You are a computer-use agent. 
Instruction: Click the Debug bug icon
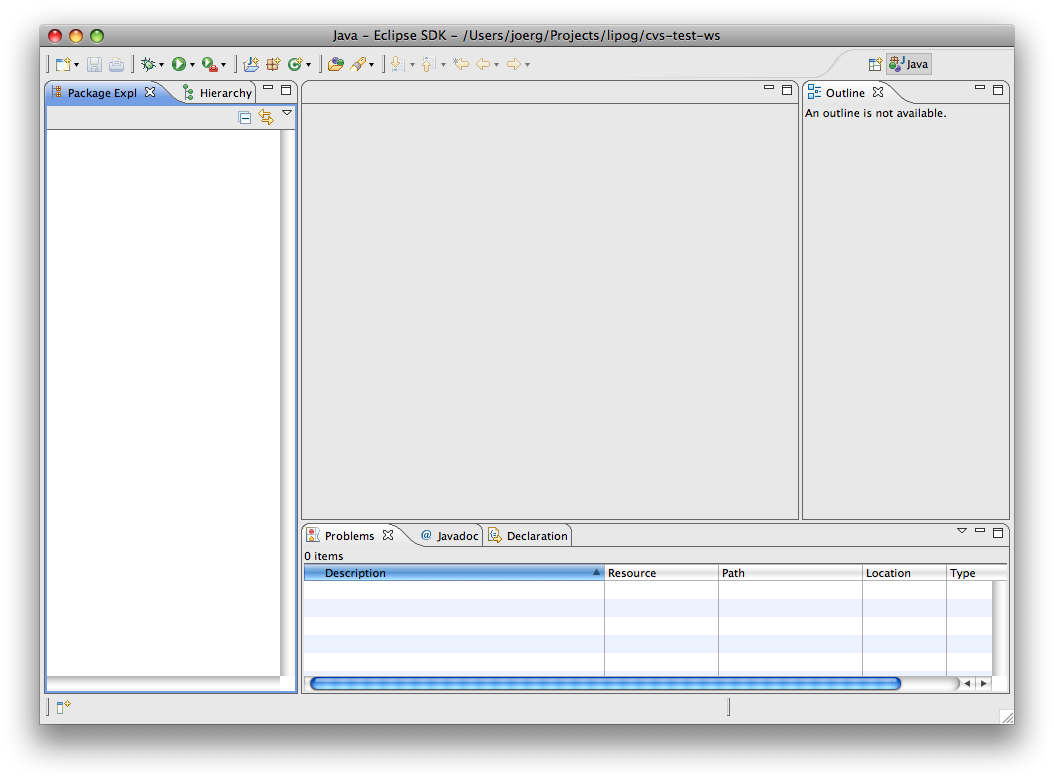(x=148, y=64)
